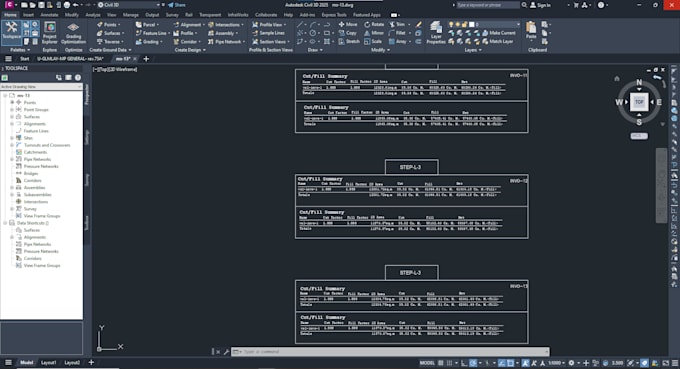This screenshot has height=369, width=680.
Task: Choose the Rotate tool
Action: [374, 24]
